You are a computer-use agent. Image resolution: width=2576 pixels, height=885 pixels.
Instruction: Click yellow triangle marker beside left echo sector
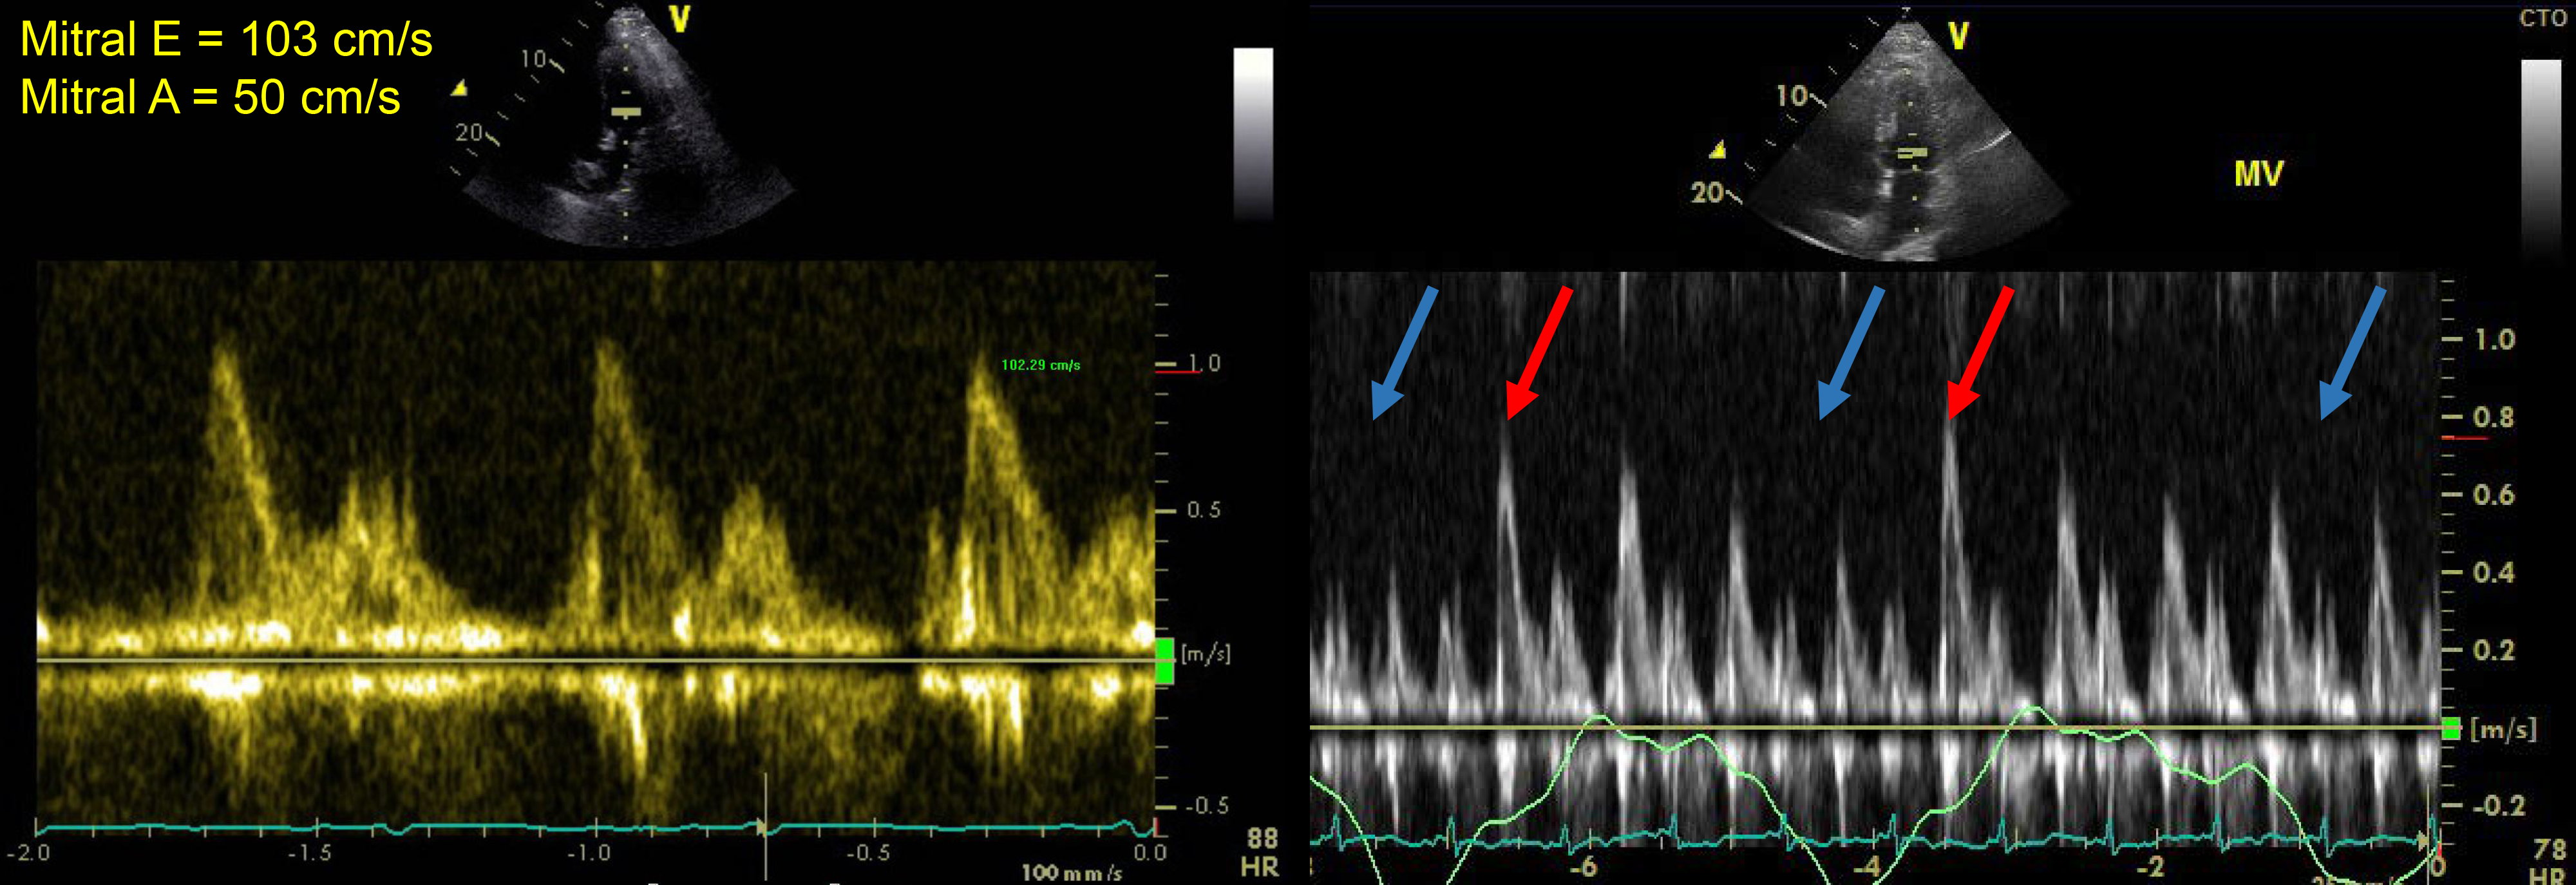(459, 89)
